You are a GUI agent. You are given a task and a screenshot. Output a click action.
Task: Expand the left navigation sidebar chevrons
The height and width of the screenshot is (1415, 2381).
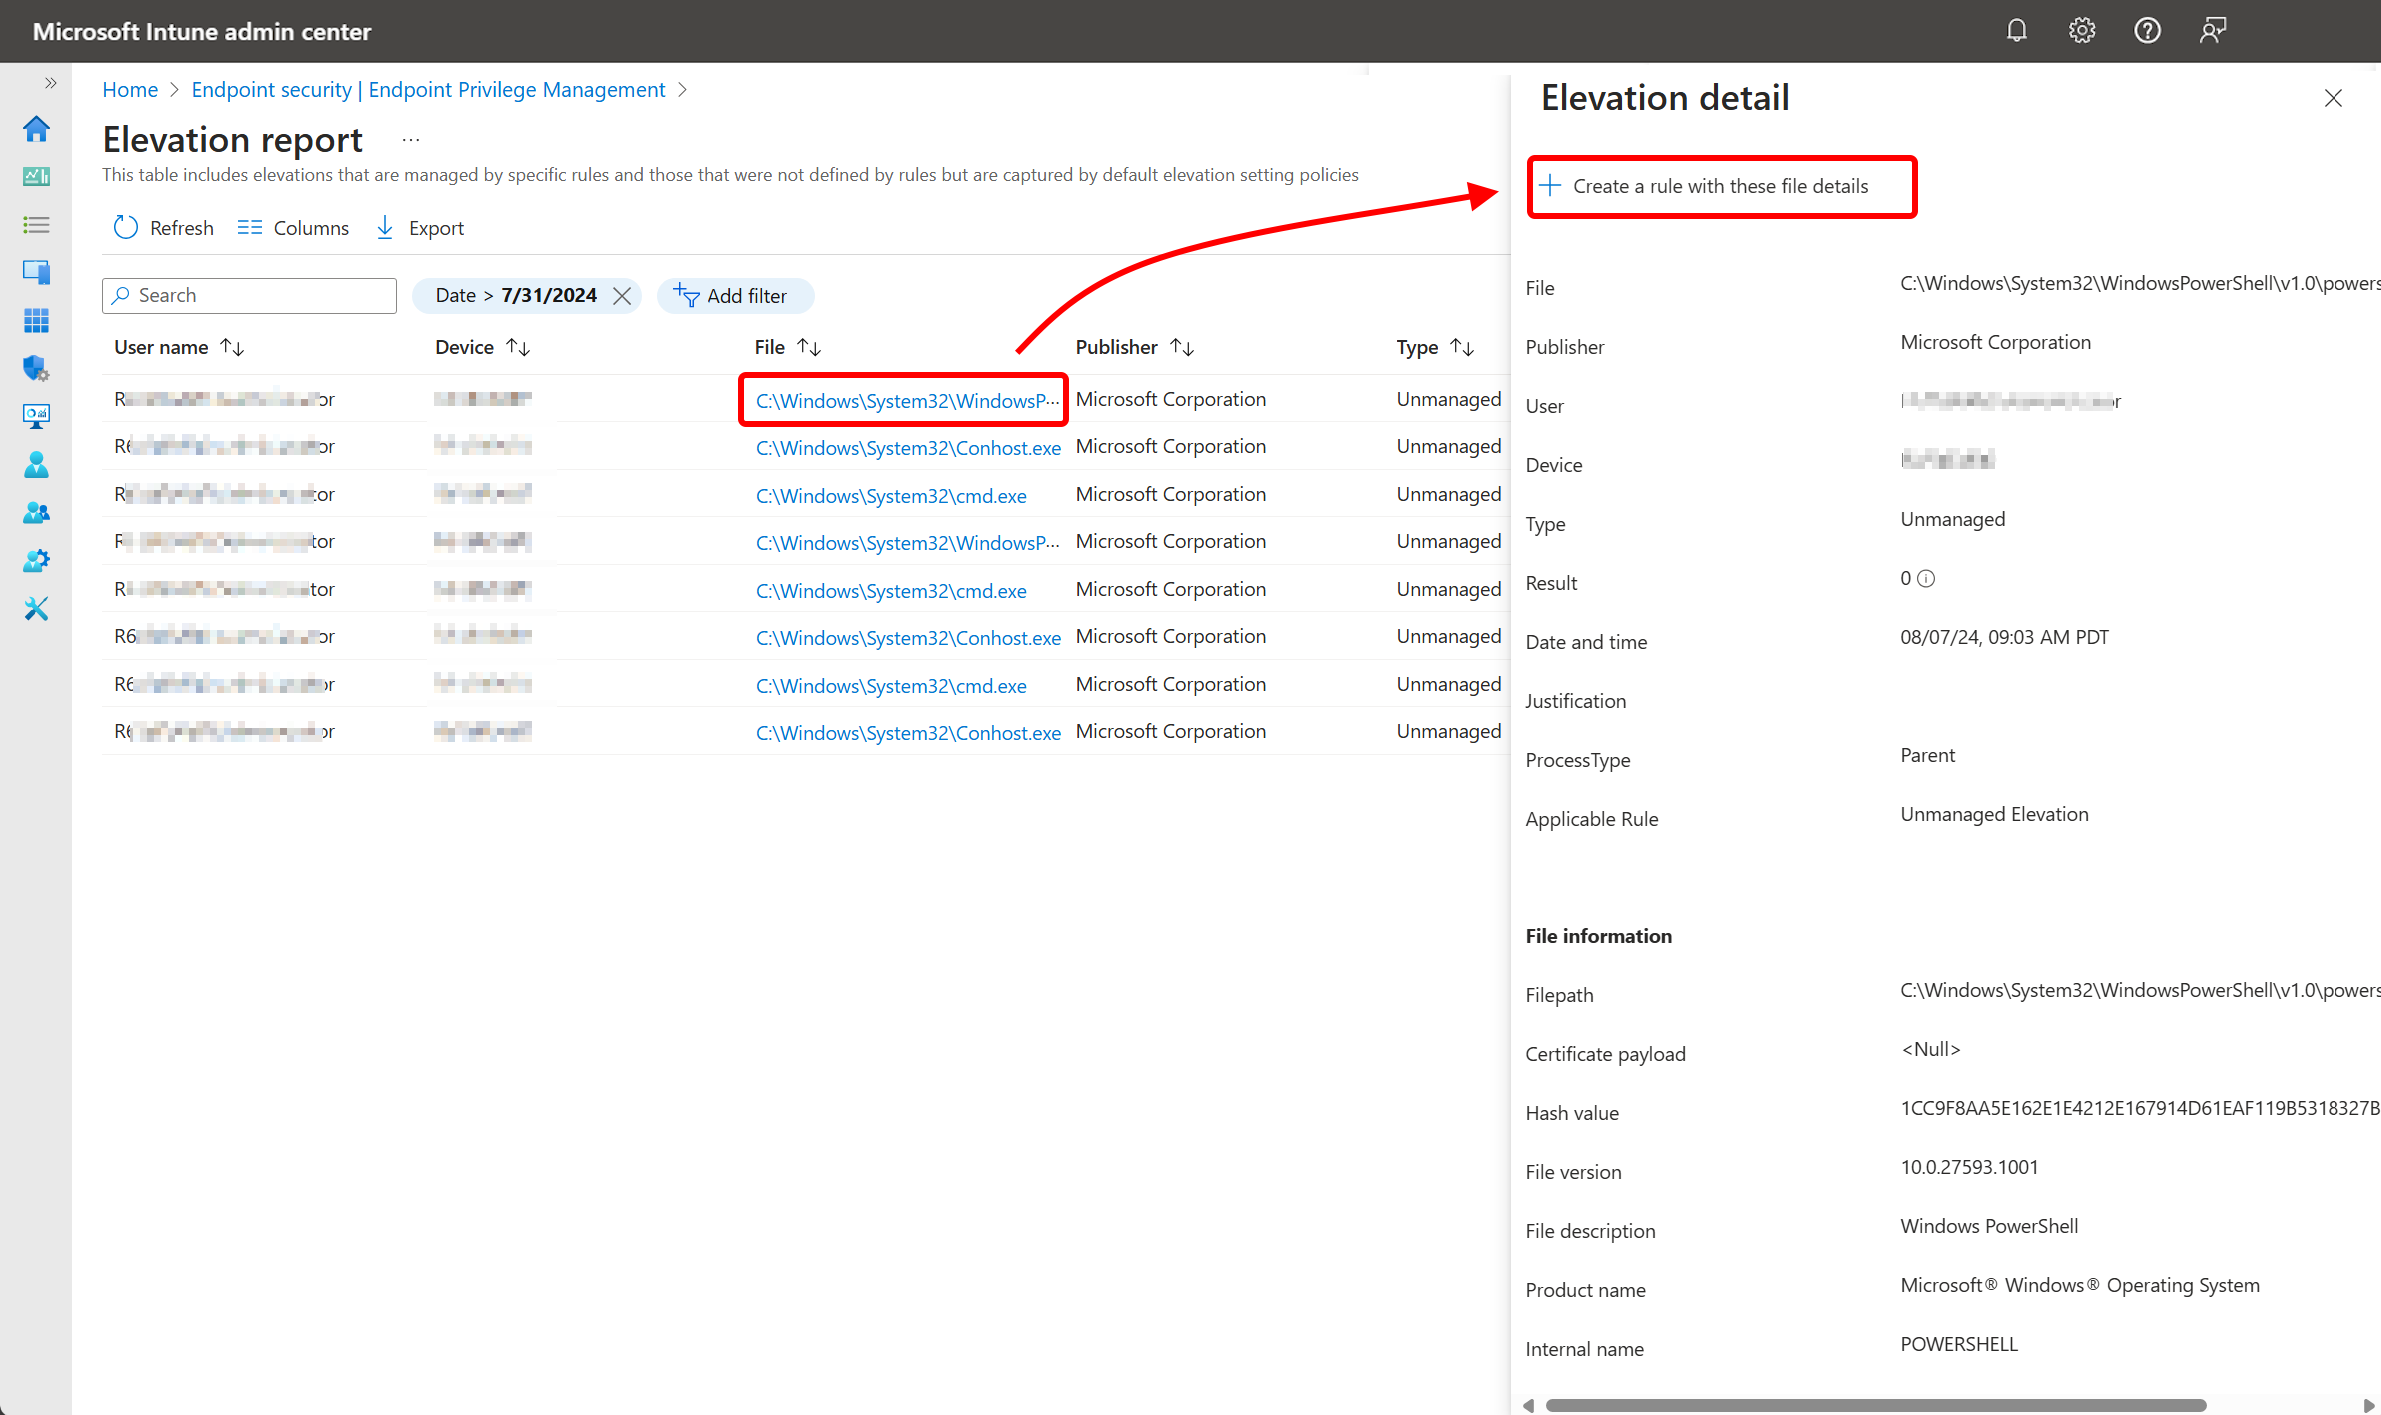[x=50, y=83]
